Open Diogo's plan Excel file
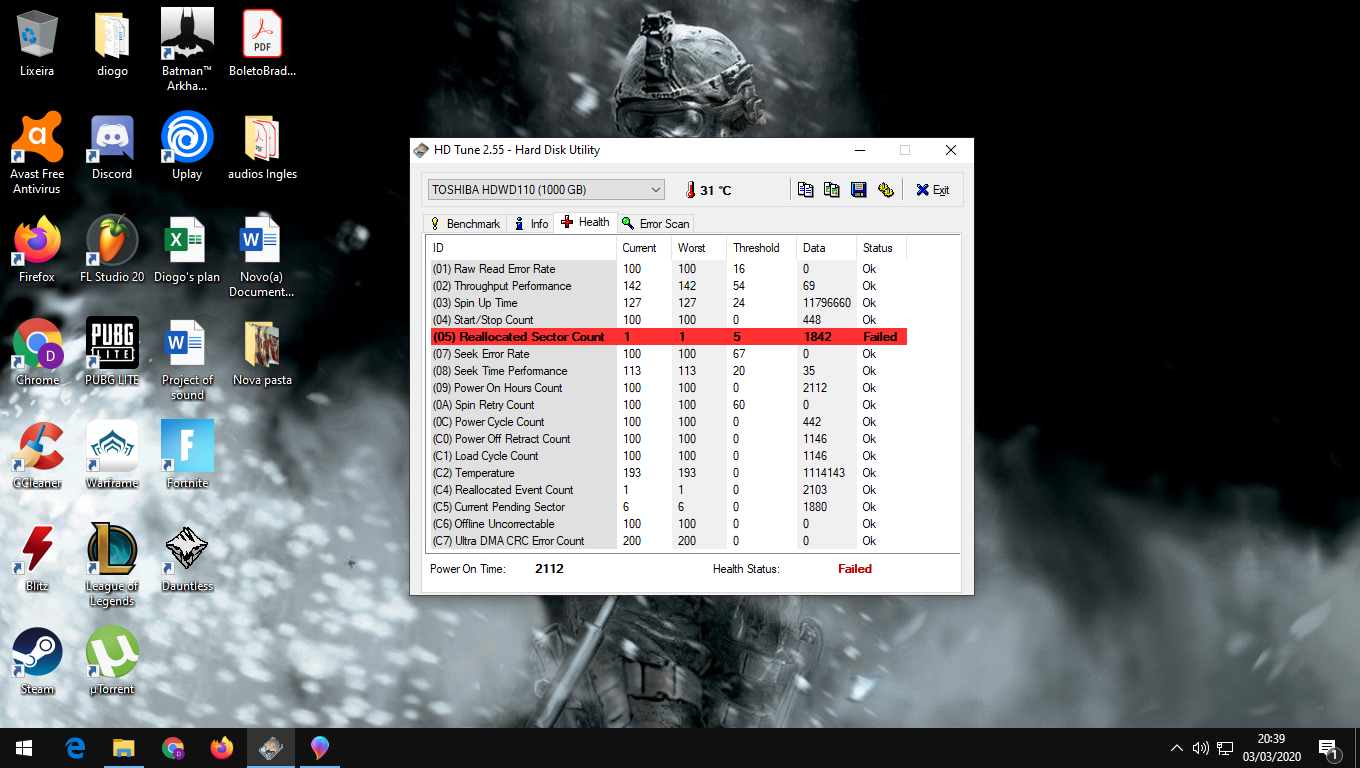The height and width of the screenshot is (768, 1360). pyautogui.click(x=187, y=250)
